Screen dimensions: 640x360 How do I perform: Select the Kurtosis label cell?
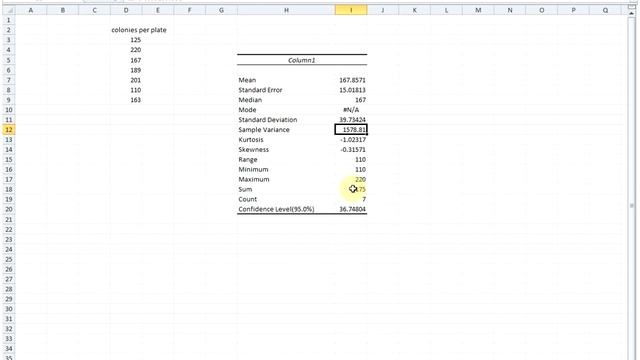(x=286, y=140)
